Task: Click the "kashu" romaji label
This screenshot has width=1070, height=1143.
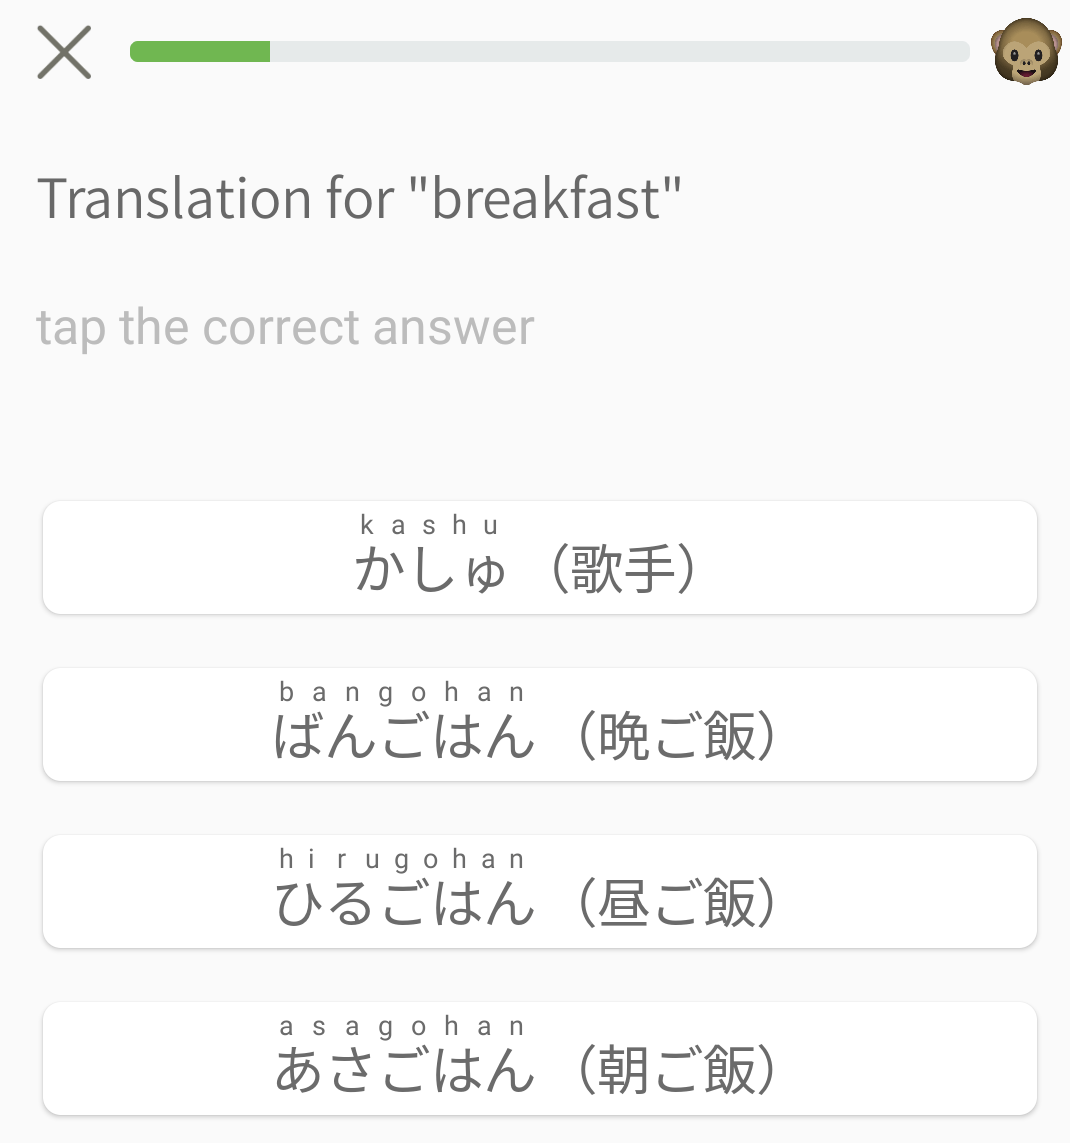Action: [429, 525]
